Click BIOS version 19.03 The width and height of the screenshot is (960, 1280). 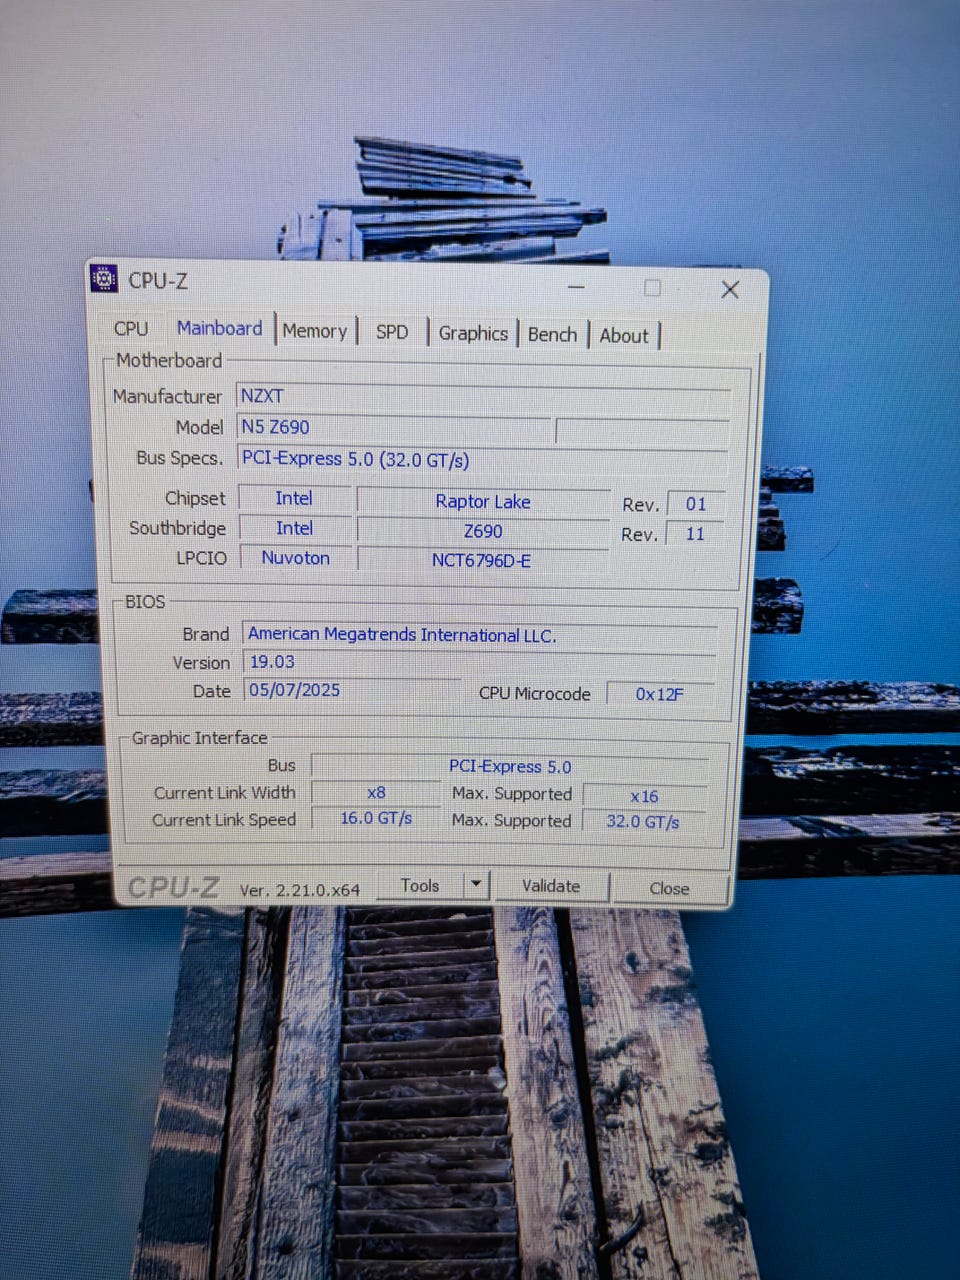(x=480, y=662)
